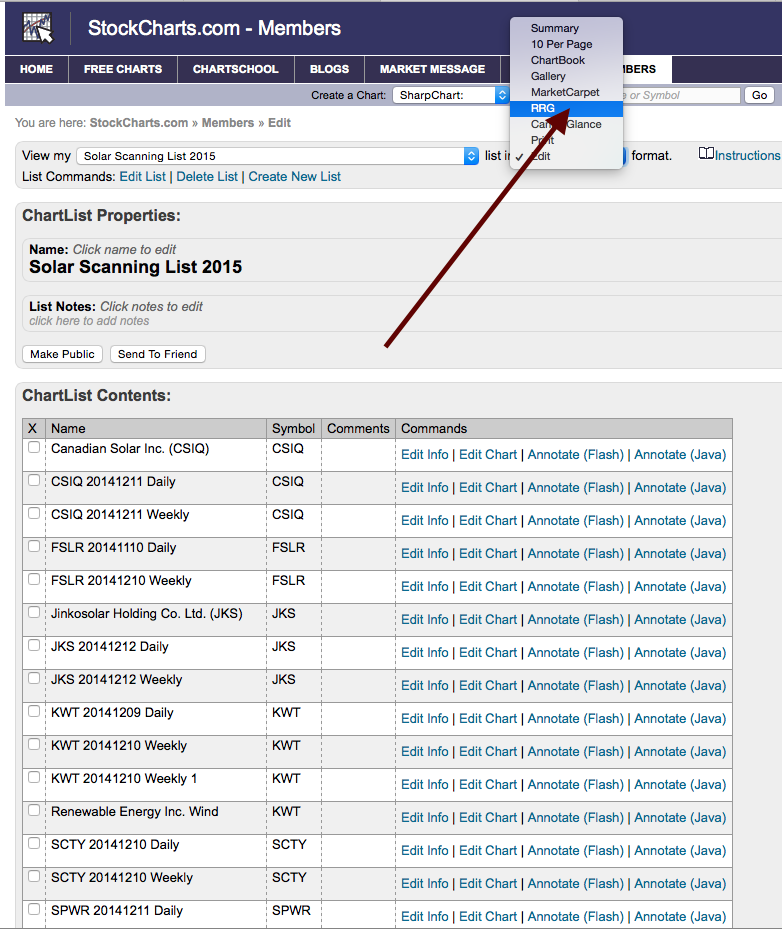Open the CHARTSCHOOL navigation tab

point(235,69)
